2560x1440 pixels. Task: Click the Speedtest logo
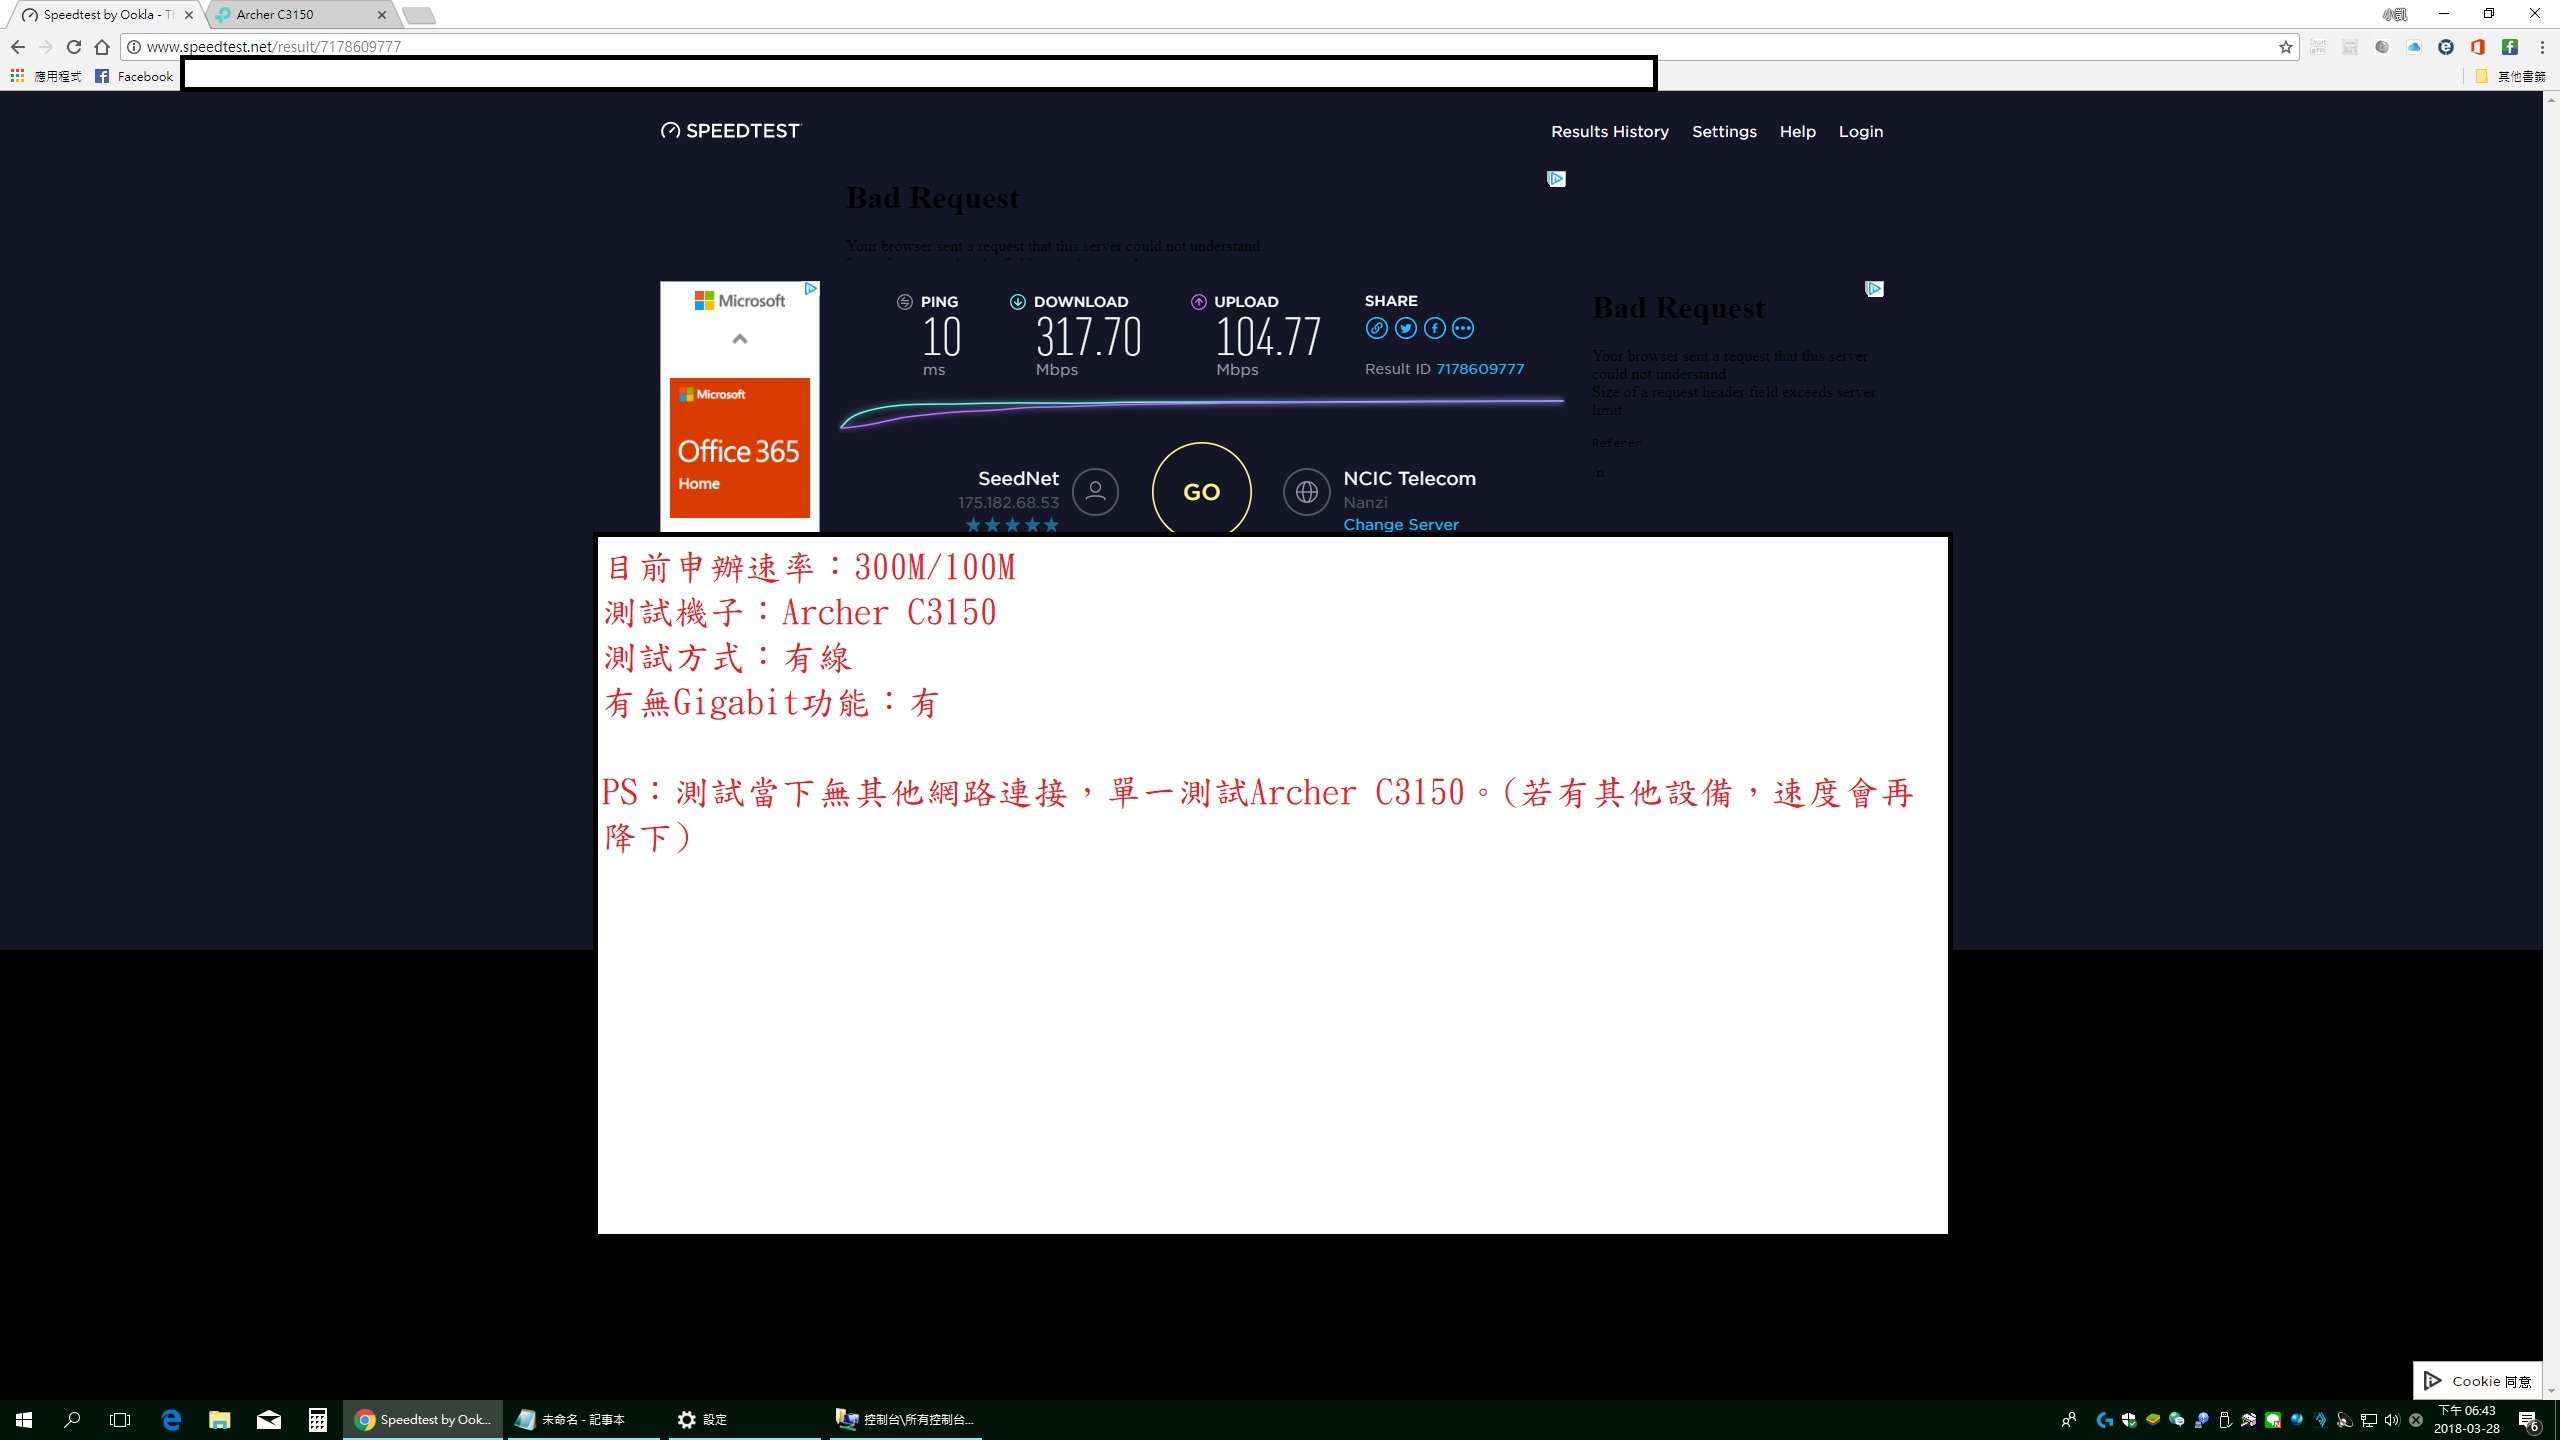pos(731,131)
